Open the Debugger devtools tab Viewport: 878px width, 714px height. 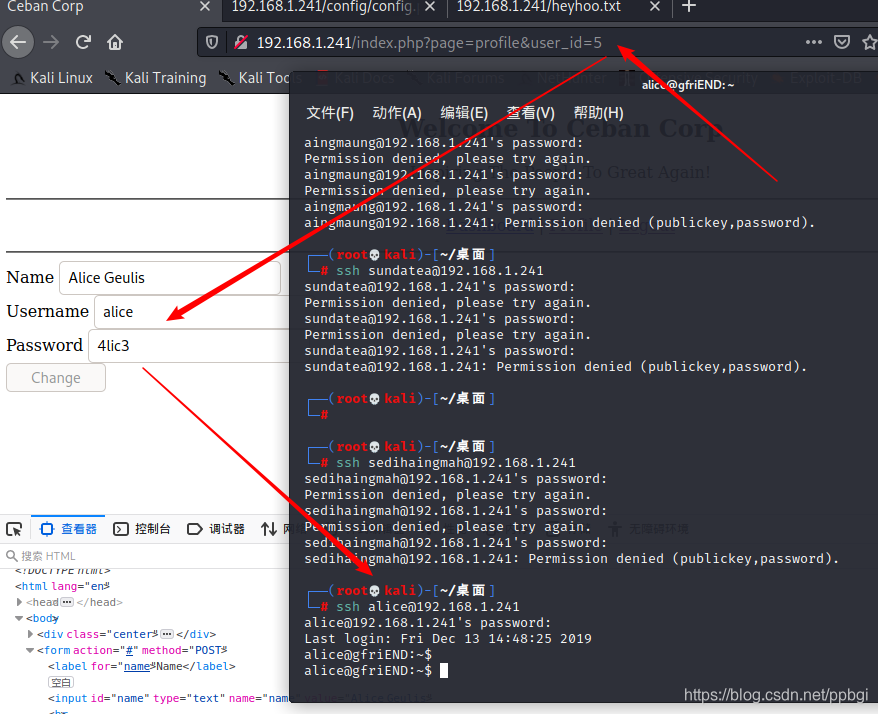[x=216, y=529]
